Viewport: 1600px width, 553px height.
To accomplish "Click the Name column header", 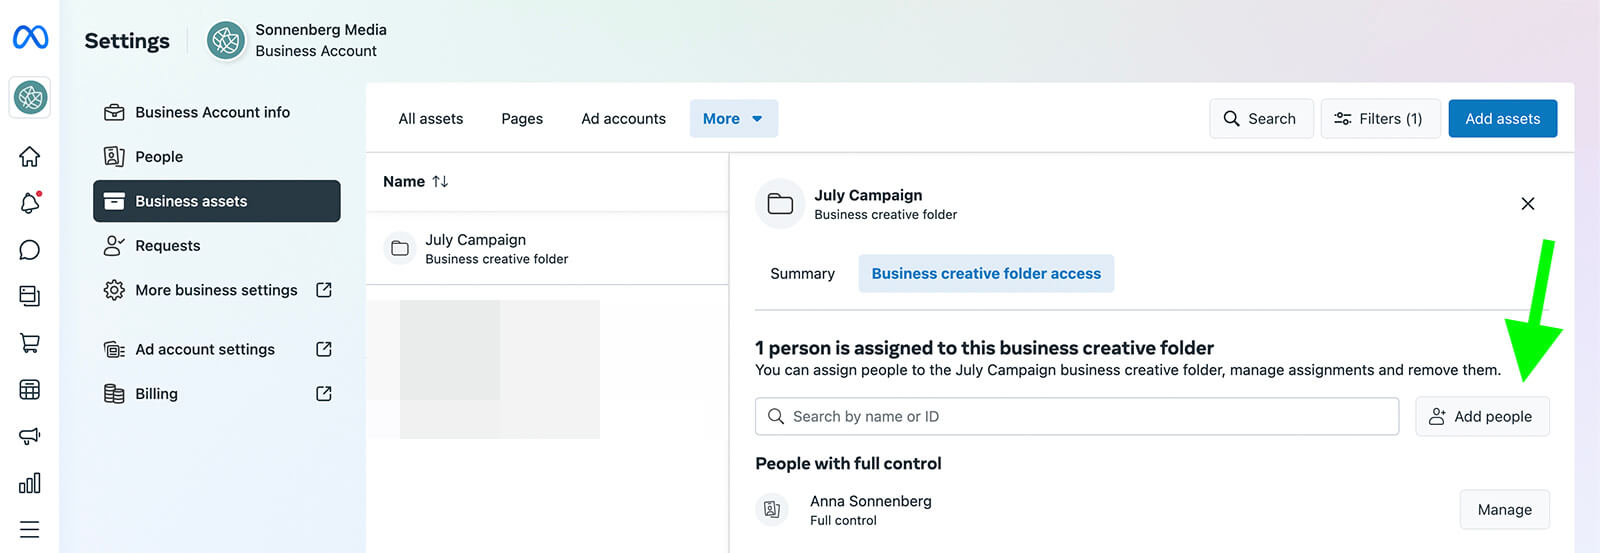I will pos(404,181).
